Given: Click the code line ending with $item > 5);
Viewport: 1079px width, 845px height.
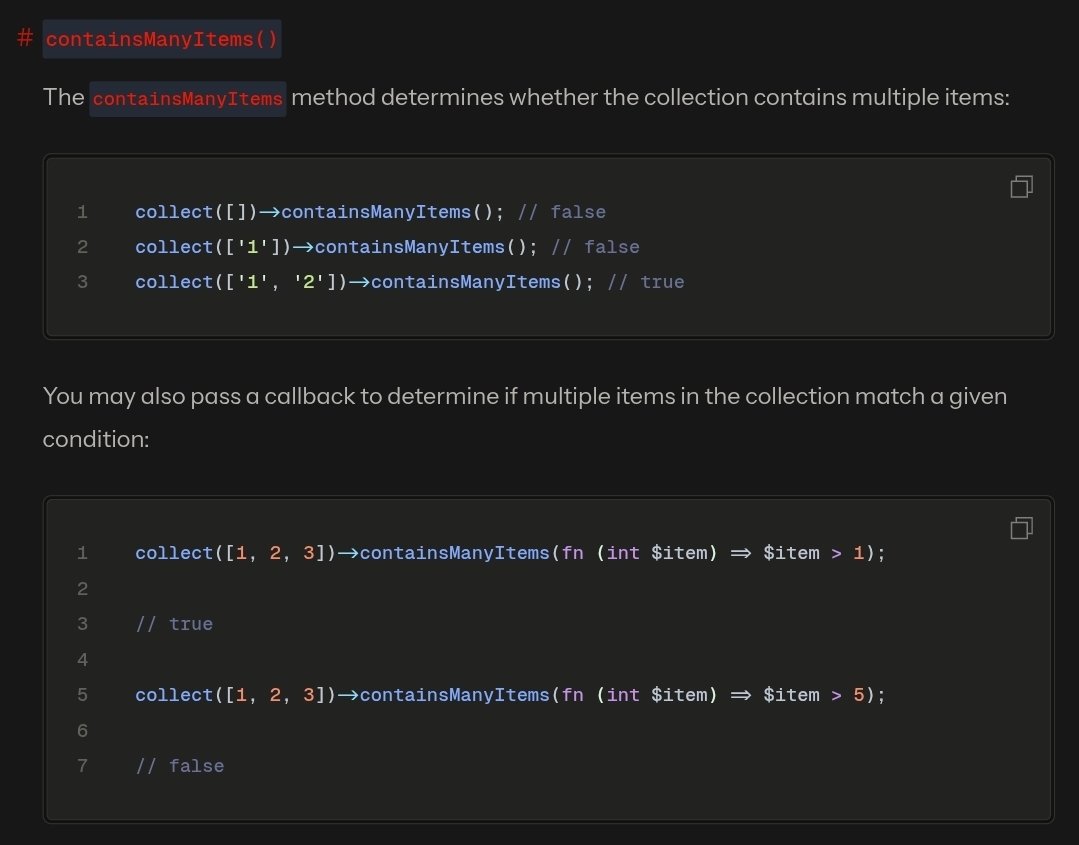Looking at the screenshot, I should pyautogui.click(x=510, y=695).
